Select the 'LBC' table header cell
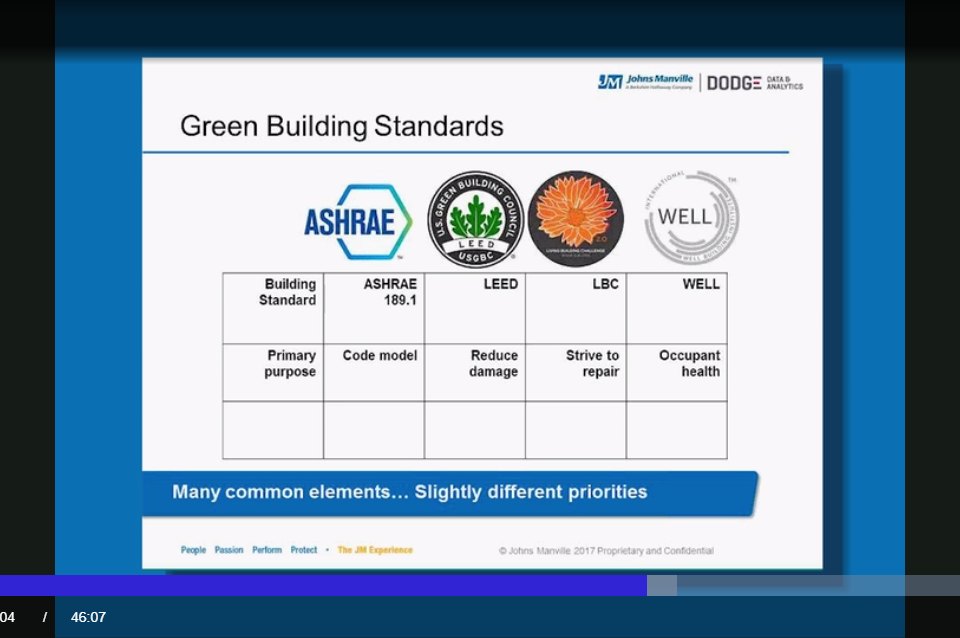The height and width of the screenshot is (638, 960). click(576, 309)
